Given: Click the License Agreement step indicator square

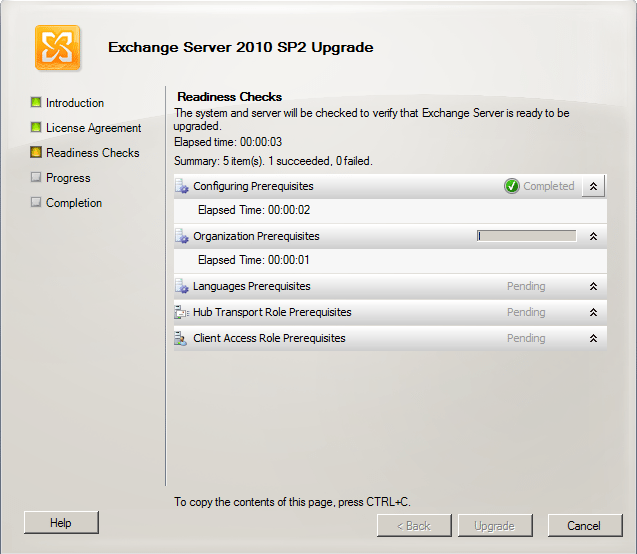Looking at the screenshot, I should click(36, 128).
